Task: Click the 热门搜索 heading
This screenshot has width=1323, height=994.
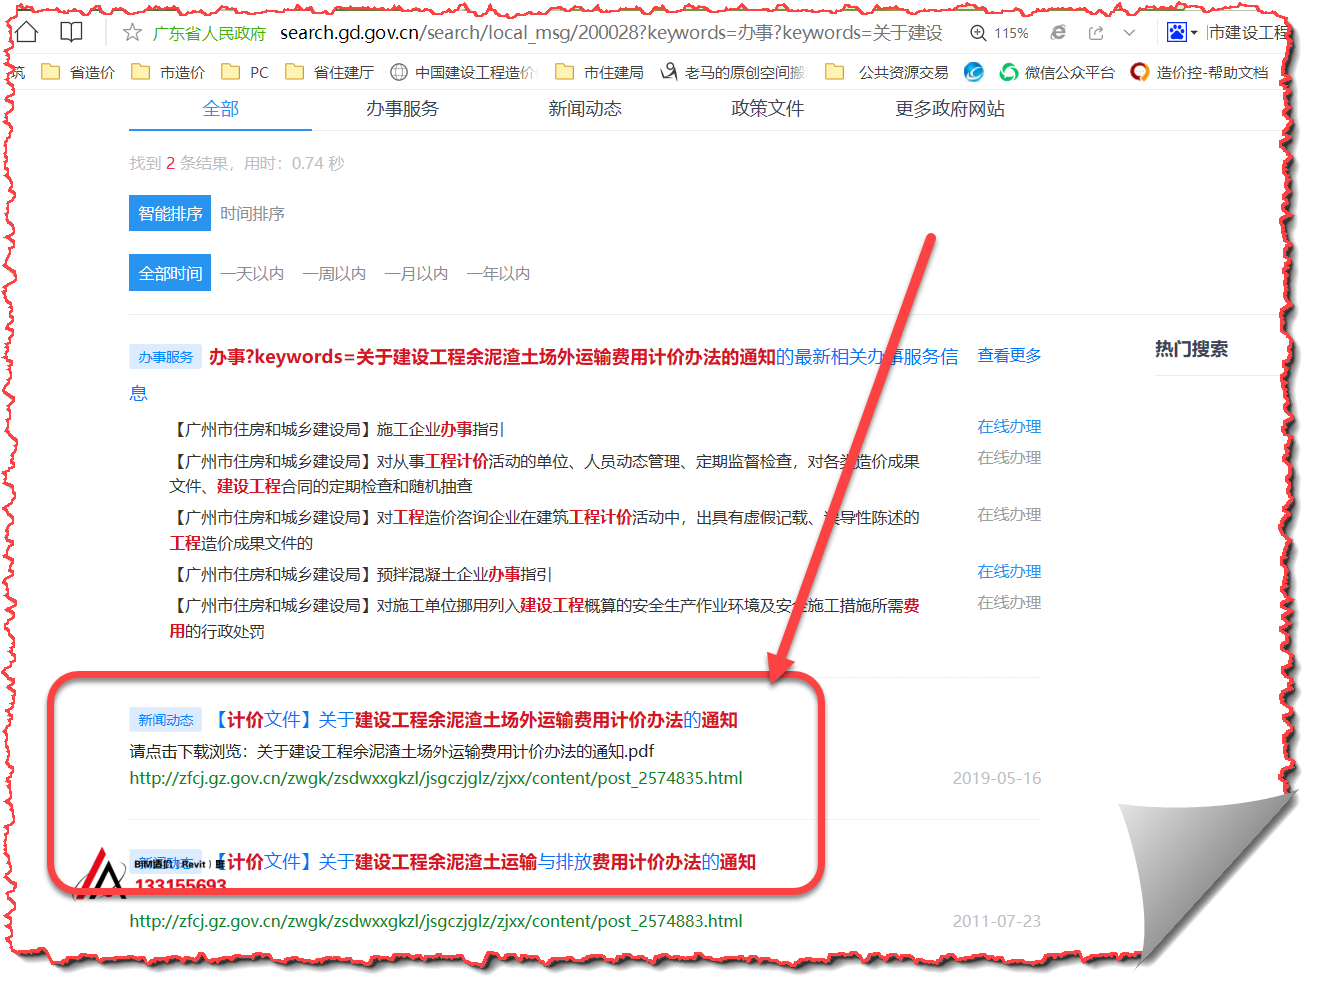Action: [x=1191, y=349]
